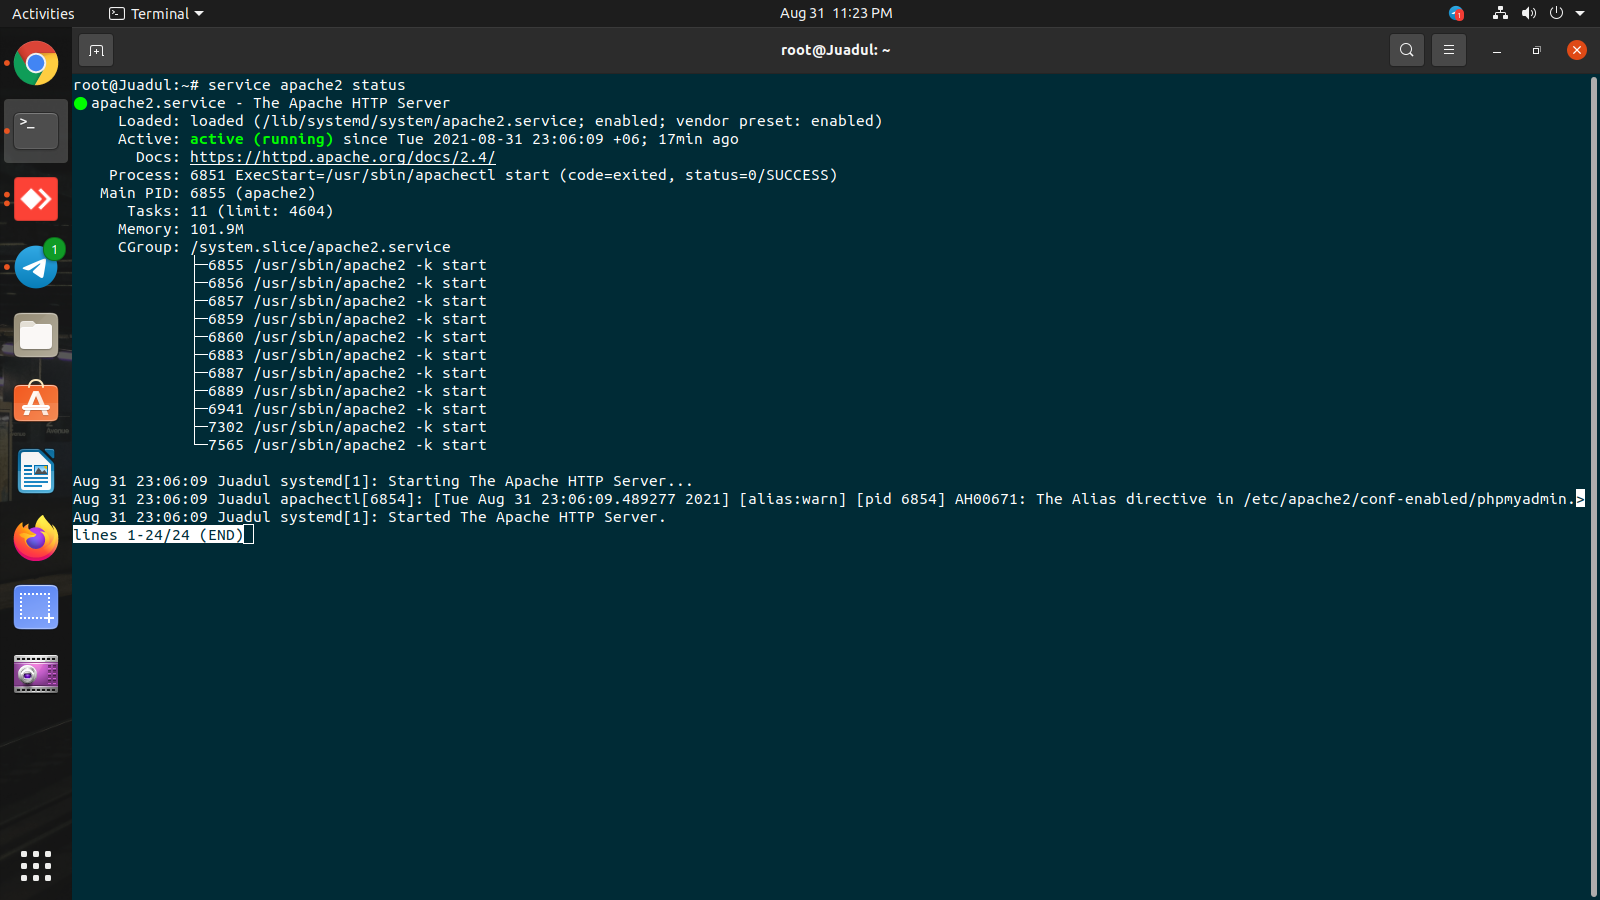The image size is (1600, 900).
Task: Open the Files application in the dock
Action: pyautogui.click(x=36, y=335)
